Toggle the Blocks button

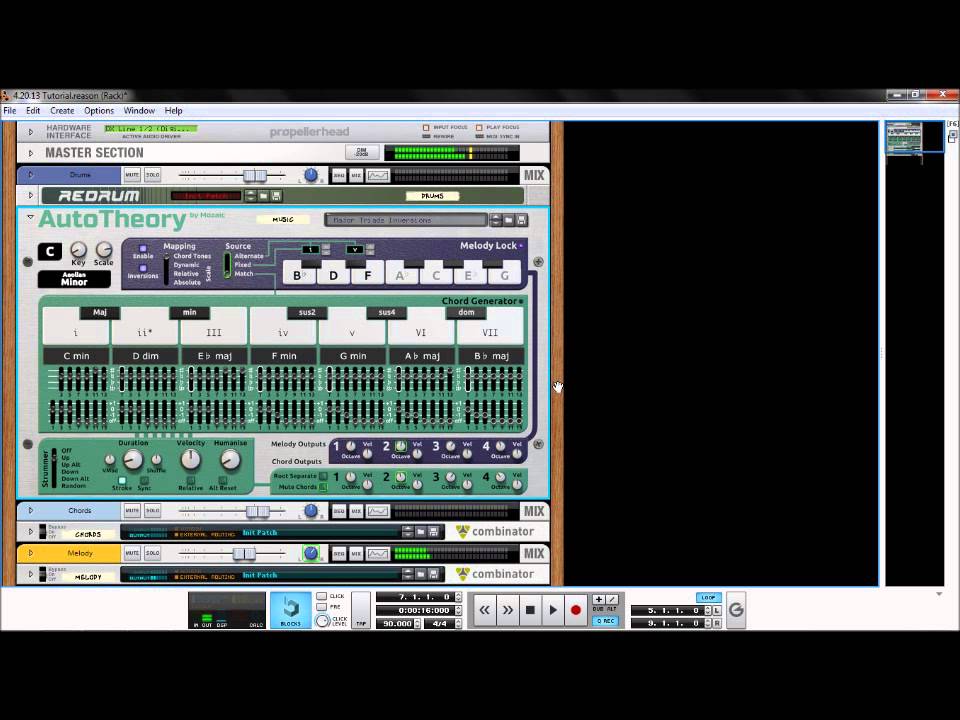point(290,610)
